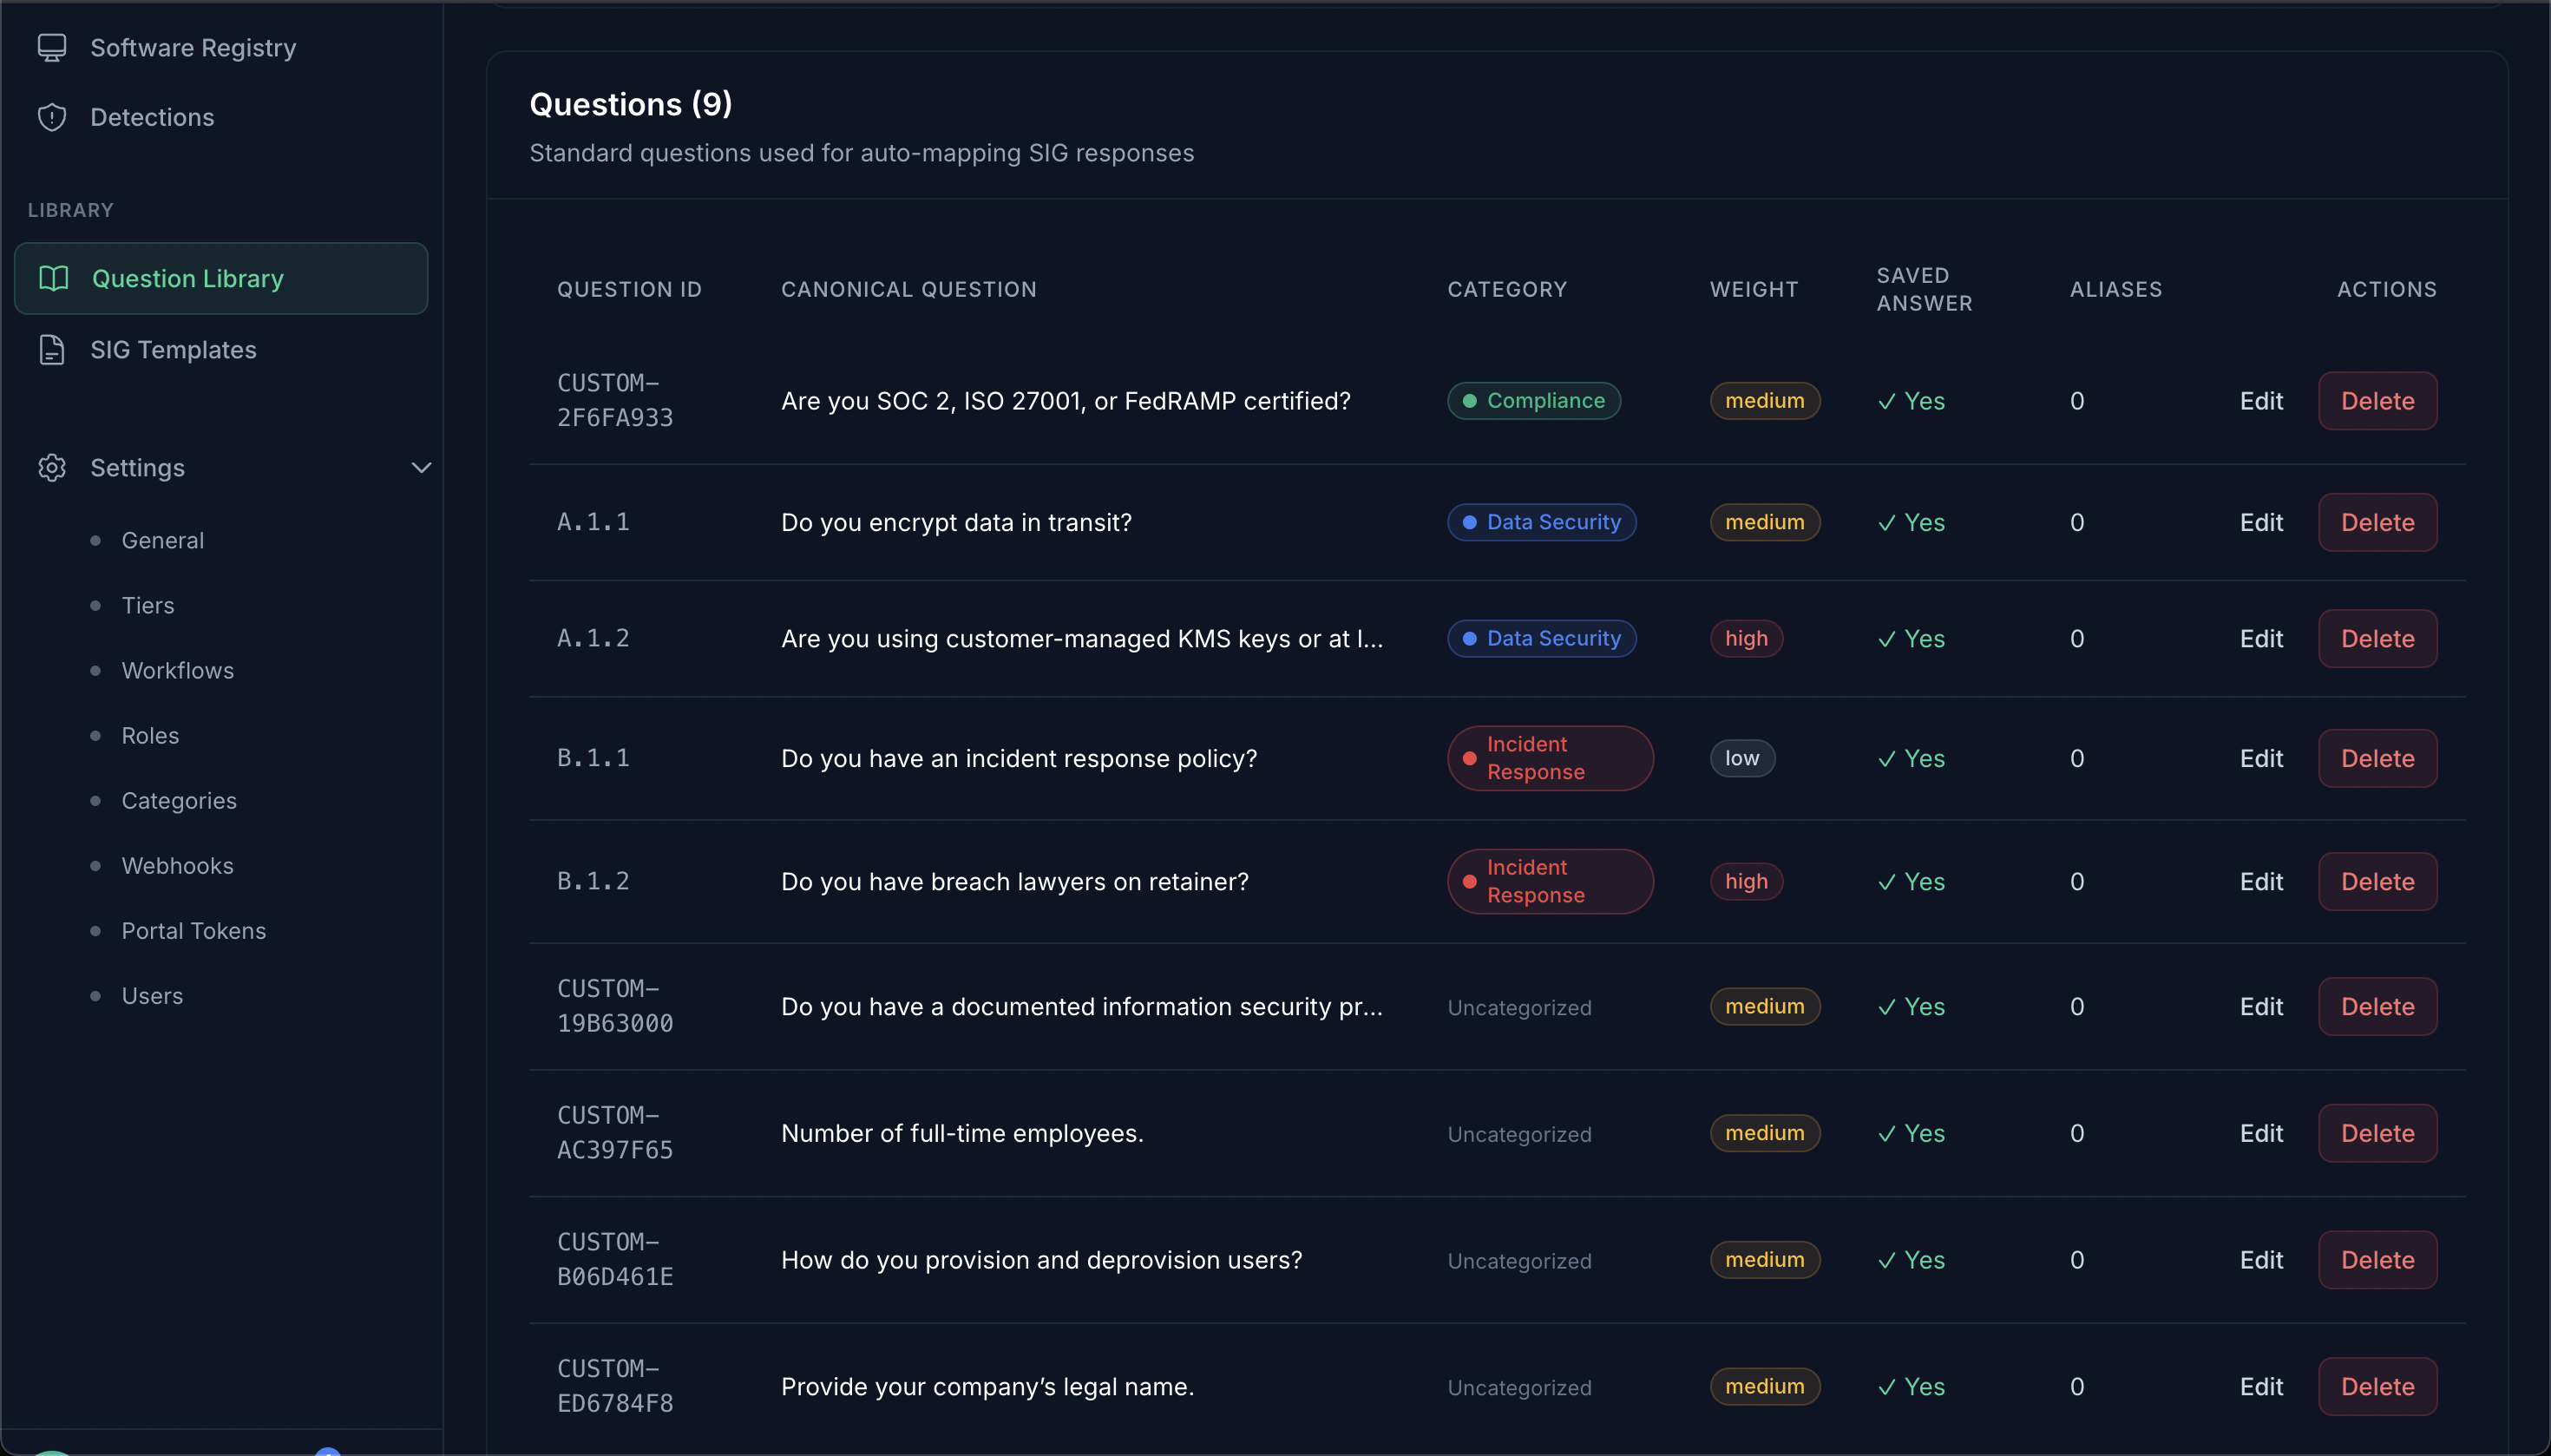Viewport: 2551px width, 1456px height.
Task: Click the Detections shield icon
Action: 52,117
